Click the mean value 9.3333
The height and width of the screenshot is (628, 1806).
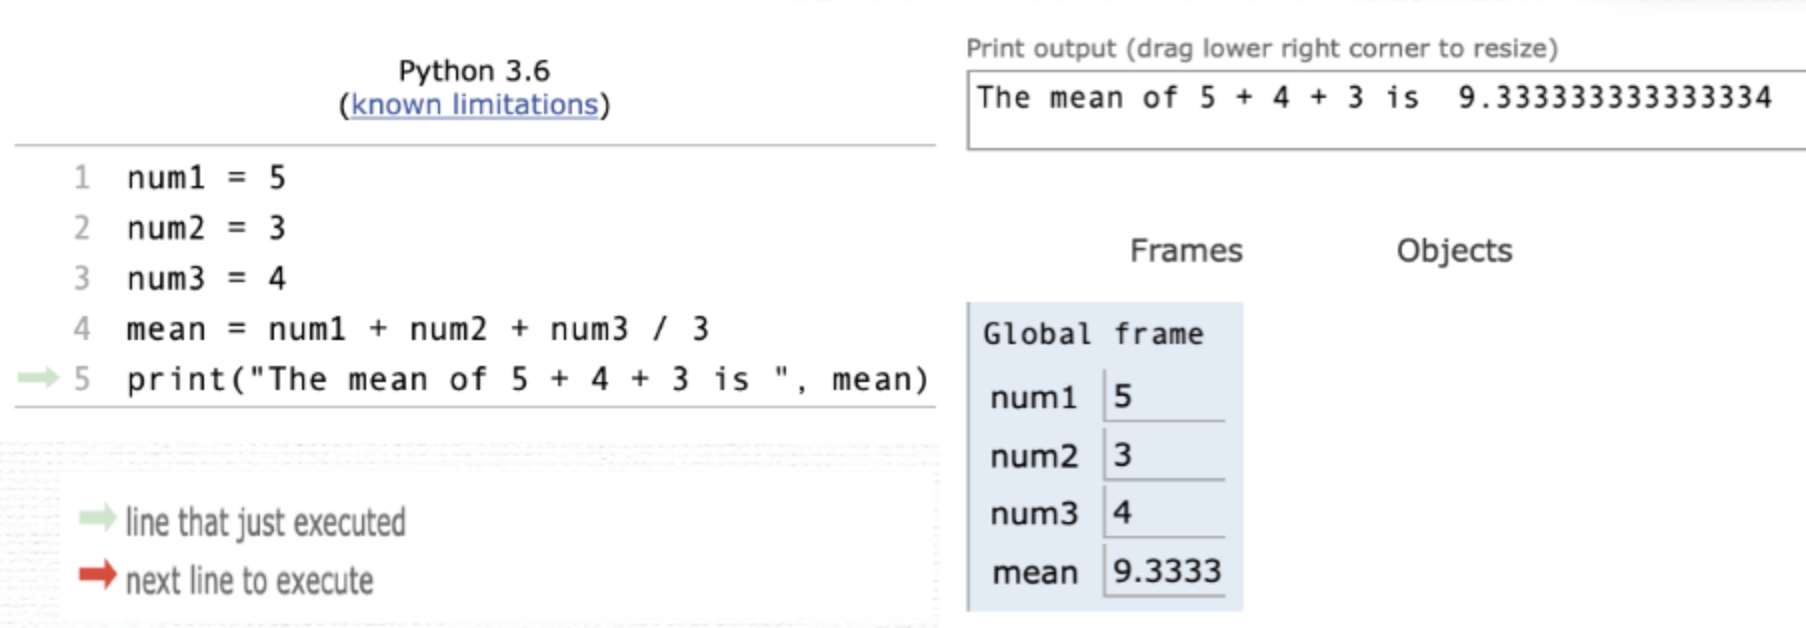1166,571
